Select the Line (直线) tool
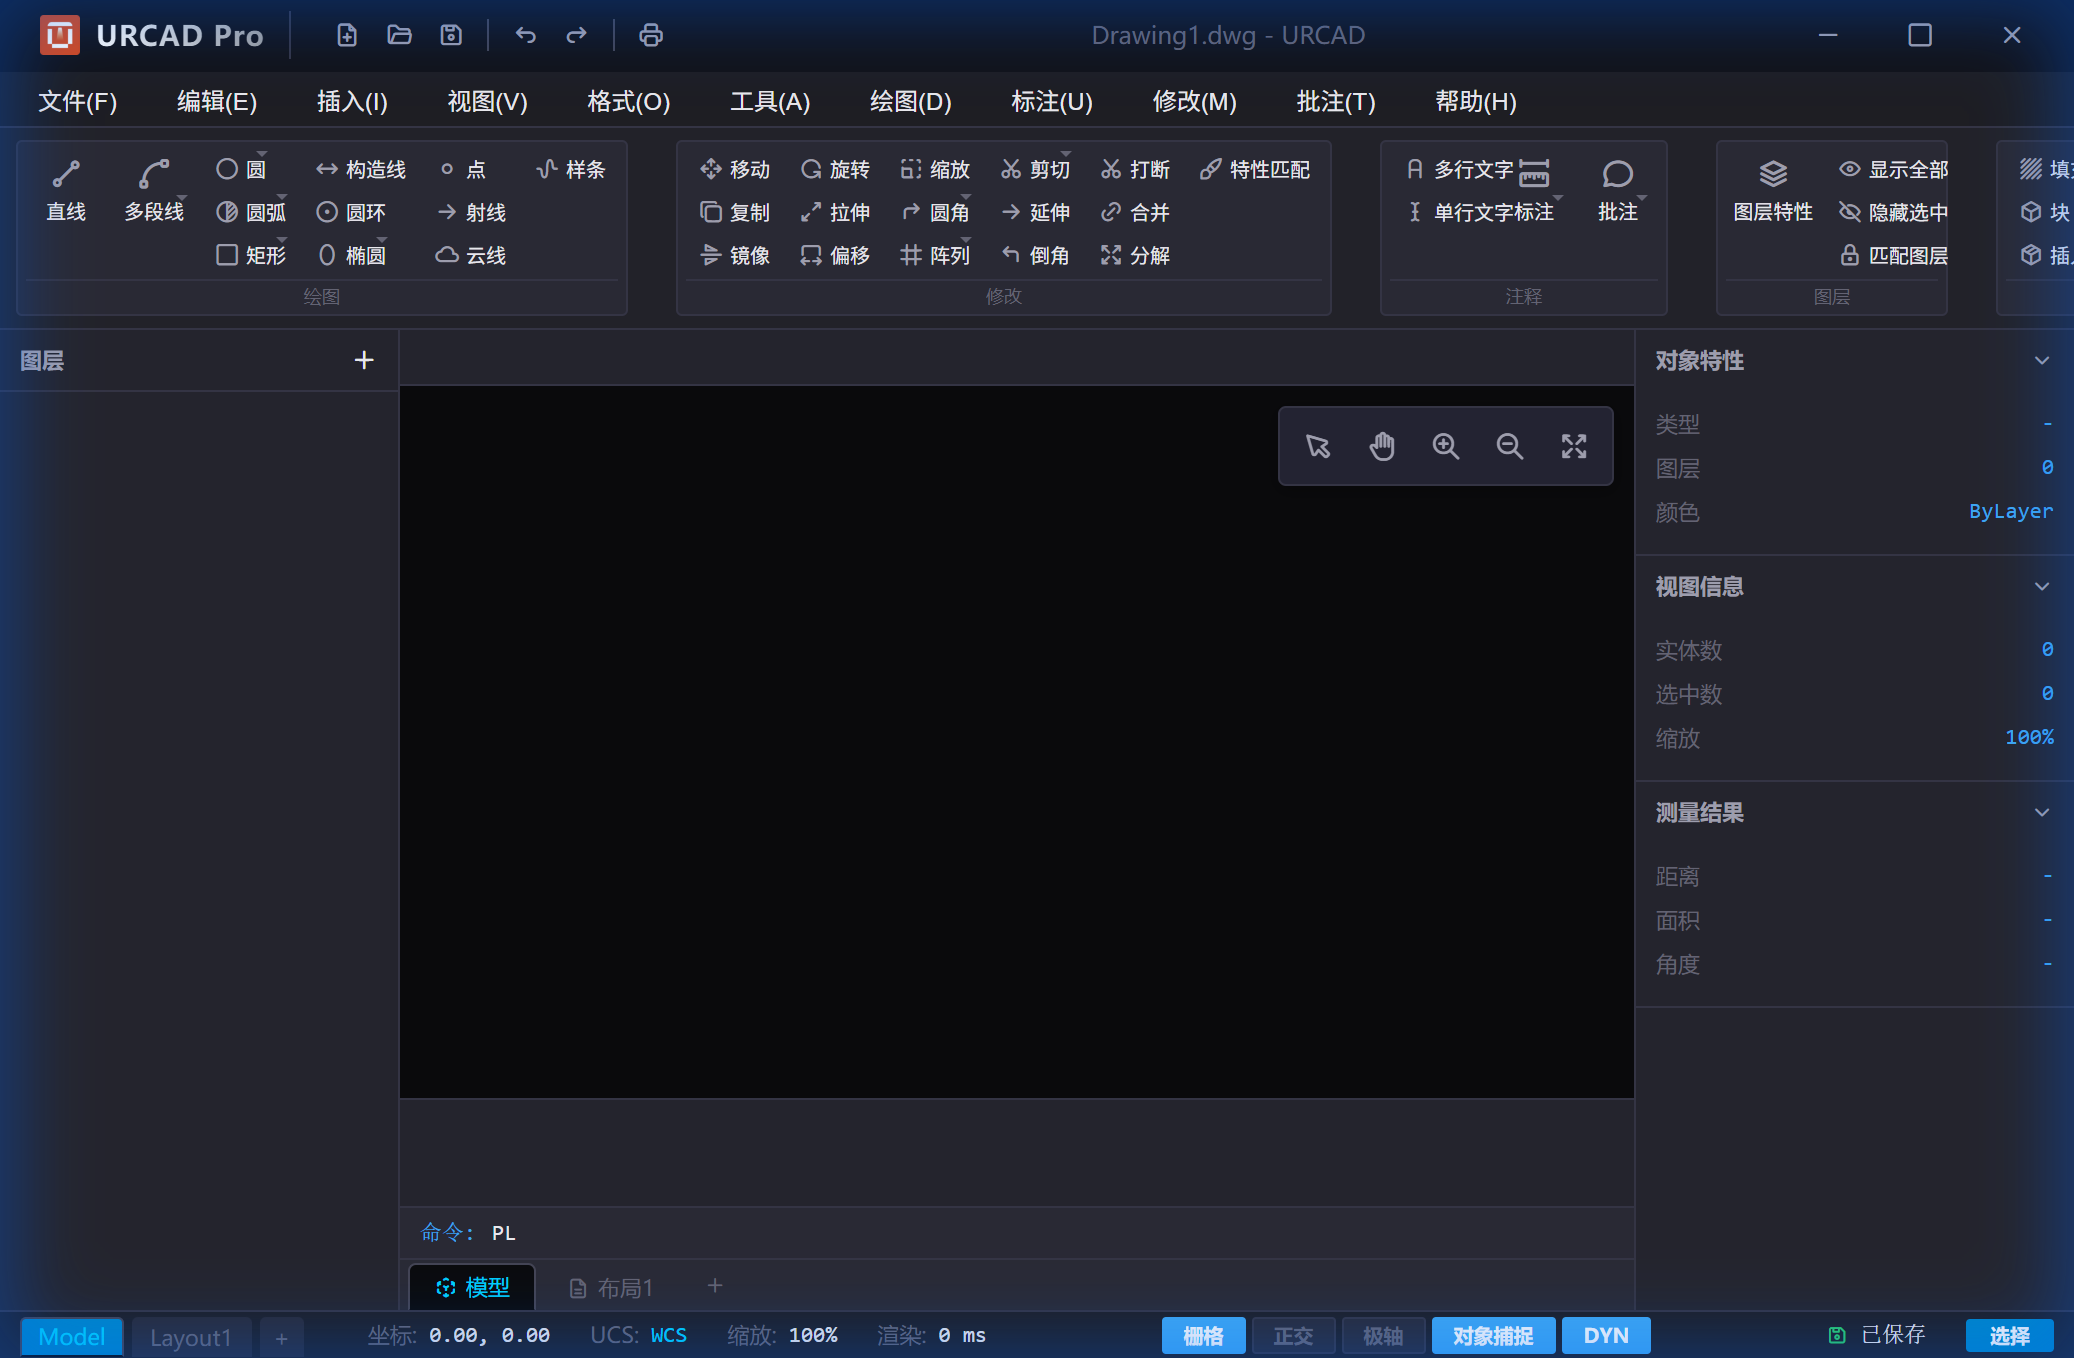The image size is (2074, 1358). click(x=66, y=190)
